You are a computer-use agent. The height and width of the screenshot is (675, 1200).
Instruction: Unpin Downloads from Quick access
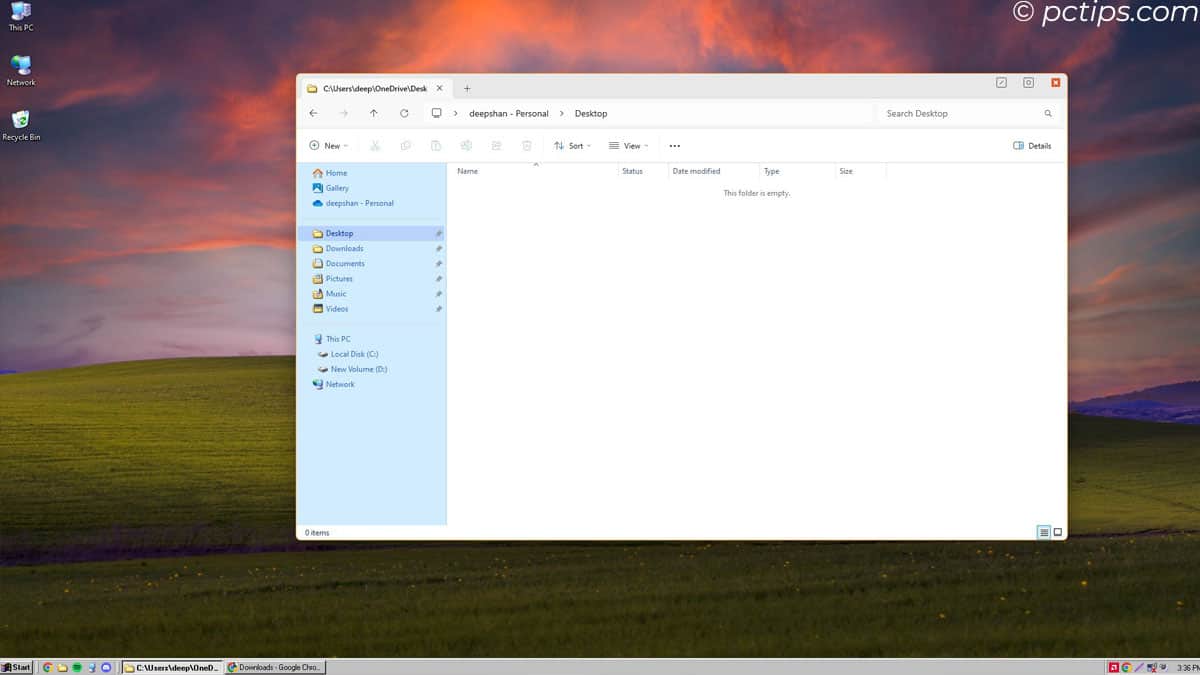(x=438, y=248)
